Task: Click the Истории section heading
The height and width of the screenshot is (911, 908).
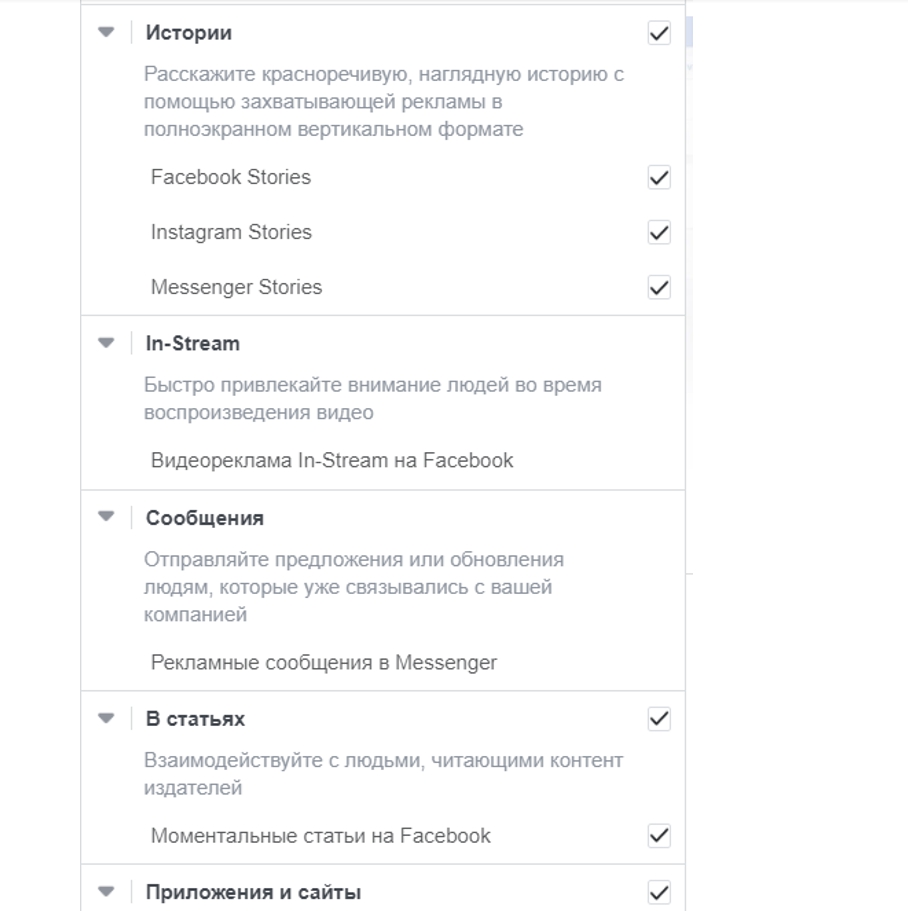Action: coord(189,33)
